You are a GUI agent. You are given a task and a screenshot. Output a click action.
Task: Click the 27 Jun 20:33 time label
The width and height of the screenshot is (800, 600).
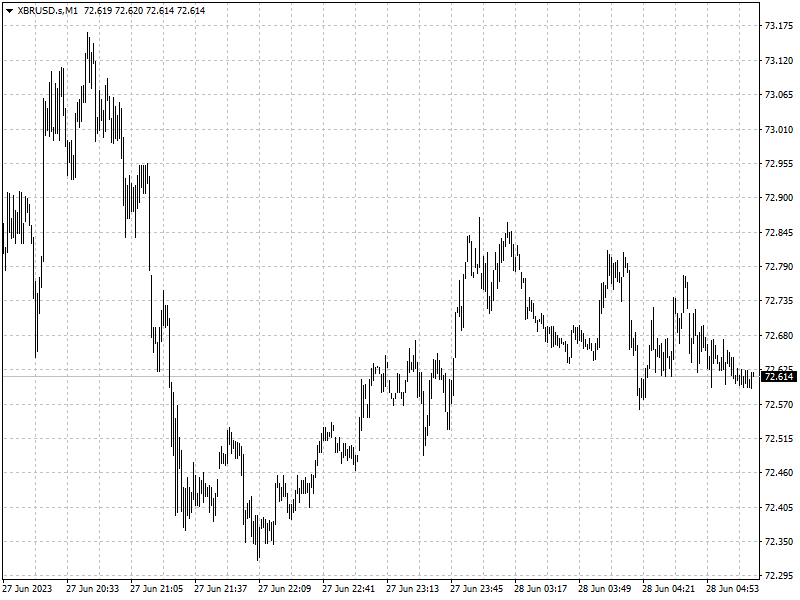[92, 589]
